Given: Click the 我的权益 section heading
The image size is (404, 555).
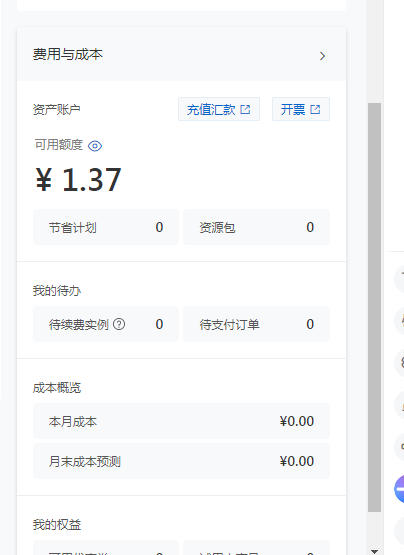Looking at the screenshot, I should pos(57,525).
